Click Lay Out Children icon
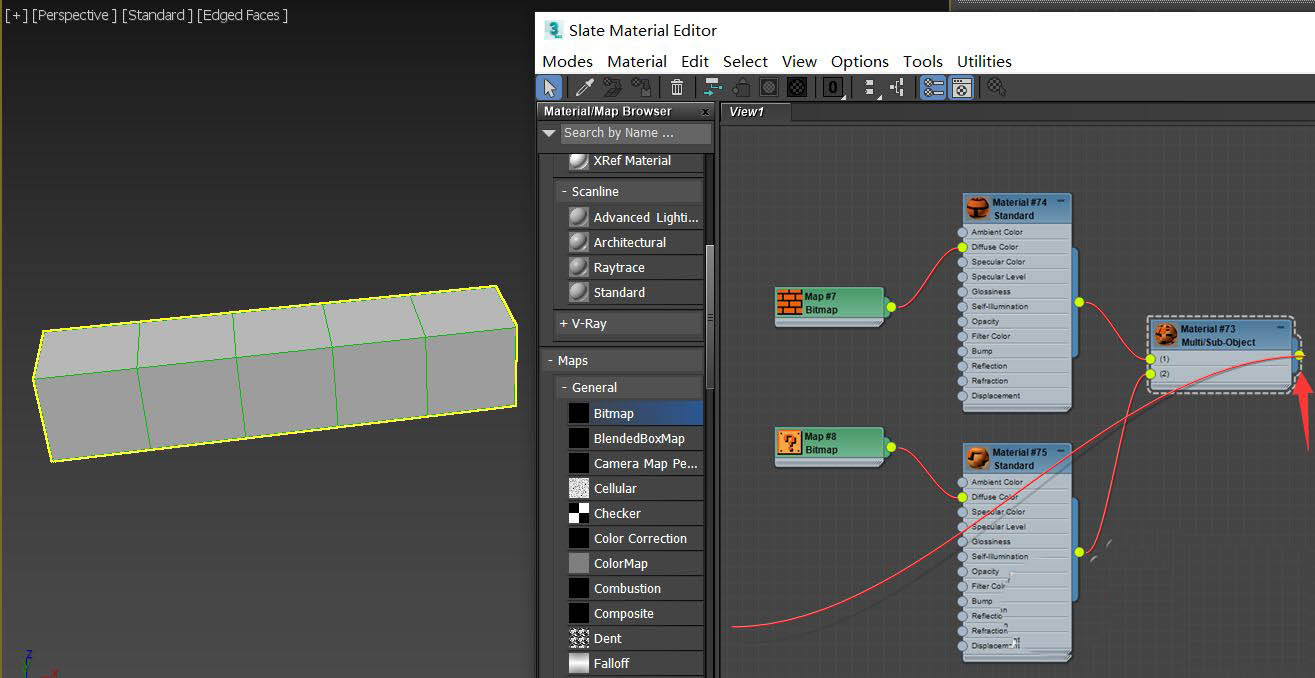The width and height of the screenshot is (1315, 678). click(x=897, y=88)
